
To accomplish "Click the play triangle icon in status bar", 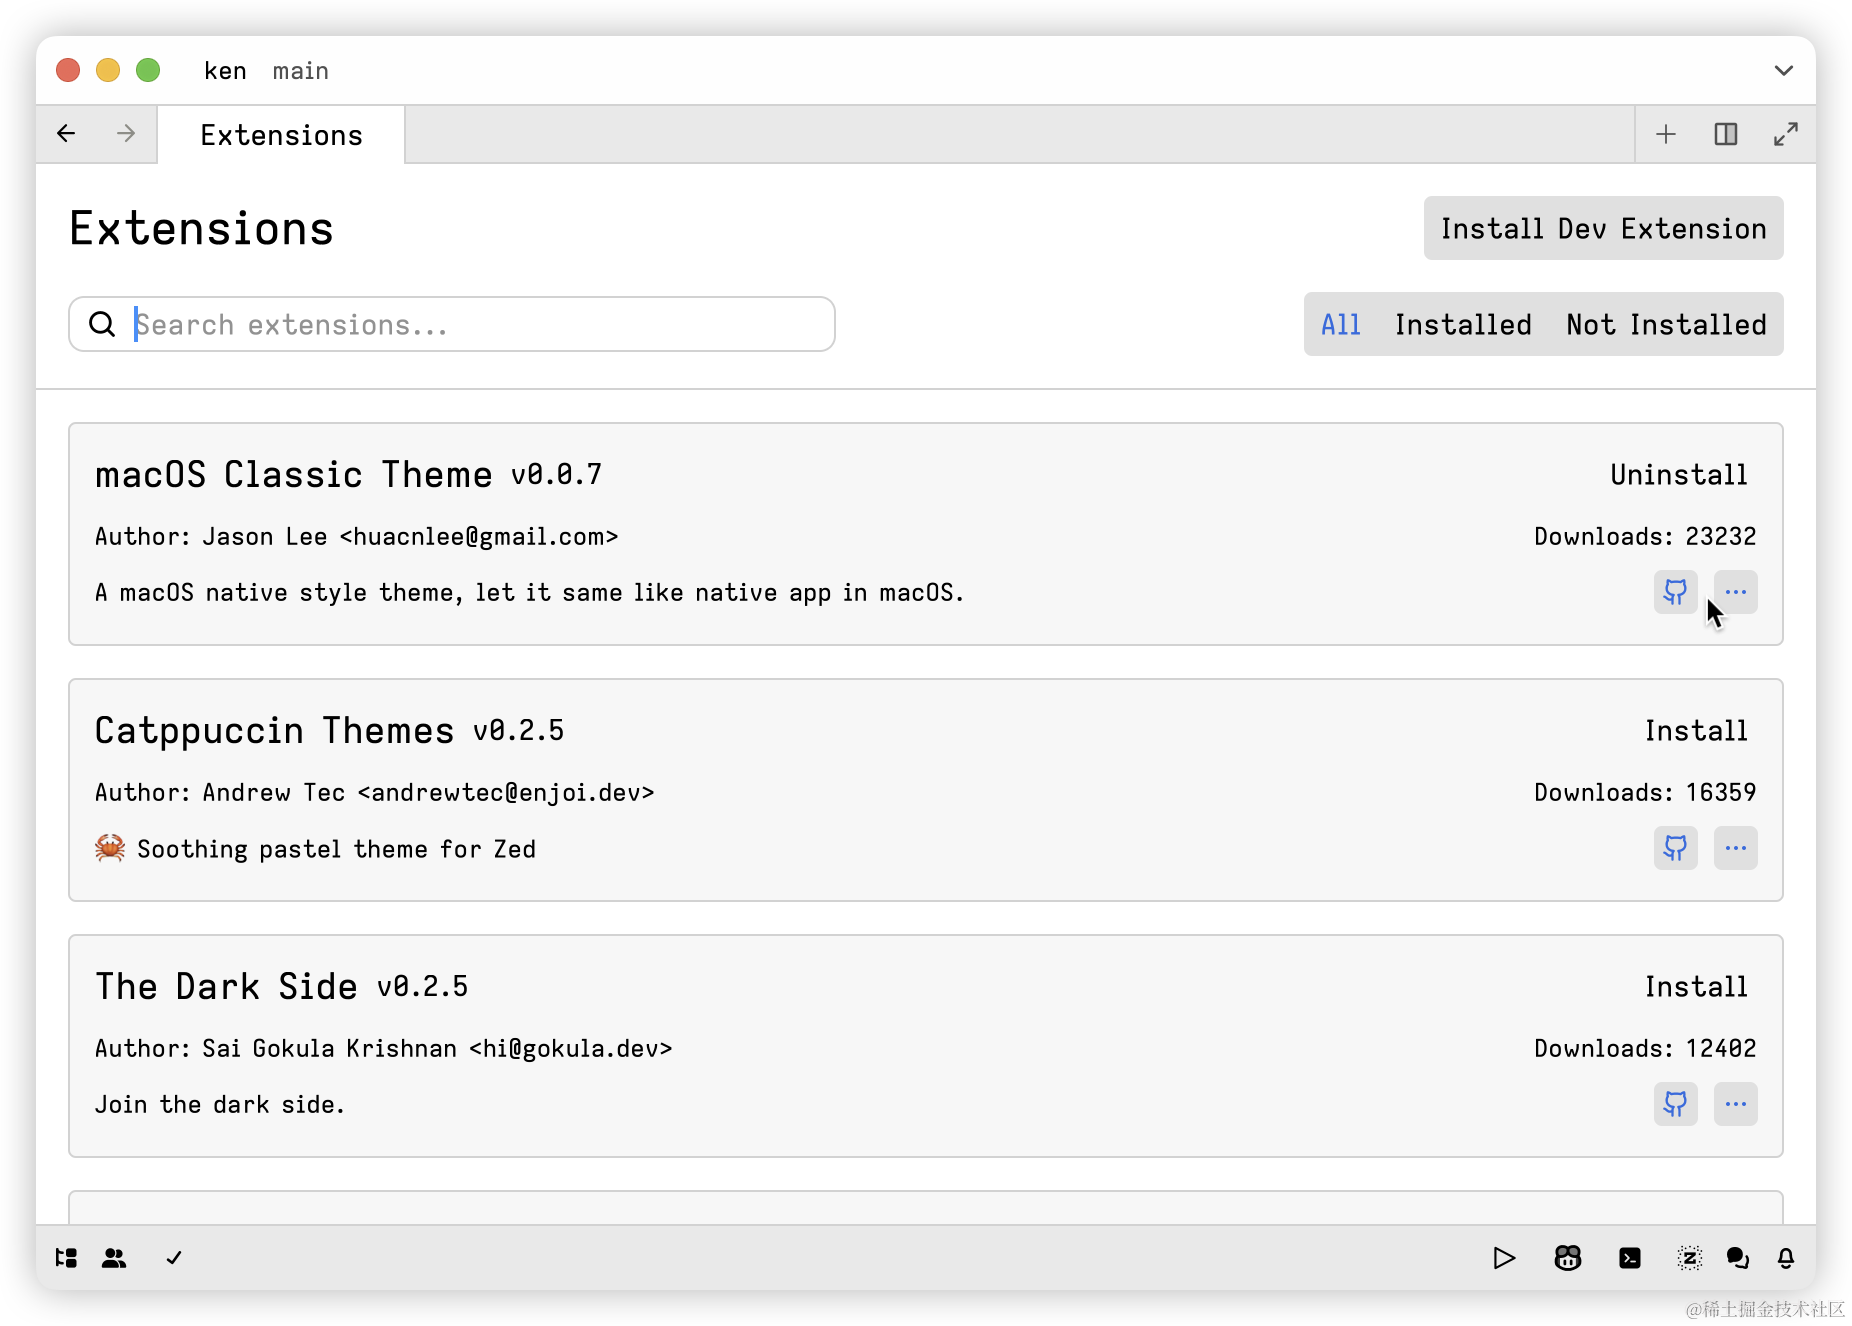I will [1504, 1258].
